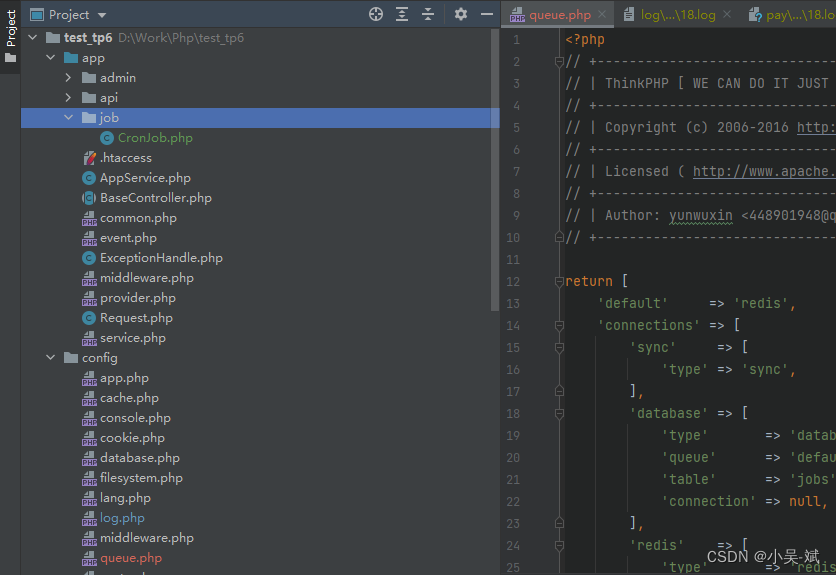The width and height of the screenshot is (836, 575).
Task: Open filesystem.php
Action: (x=141, y=478)
